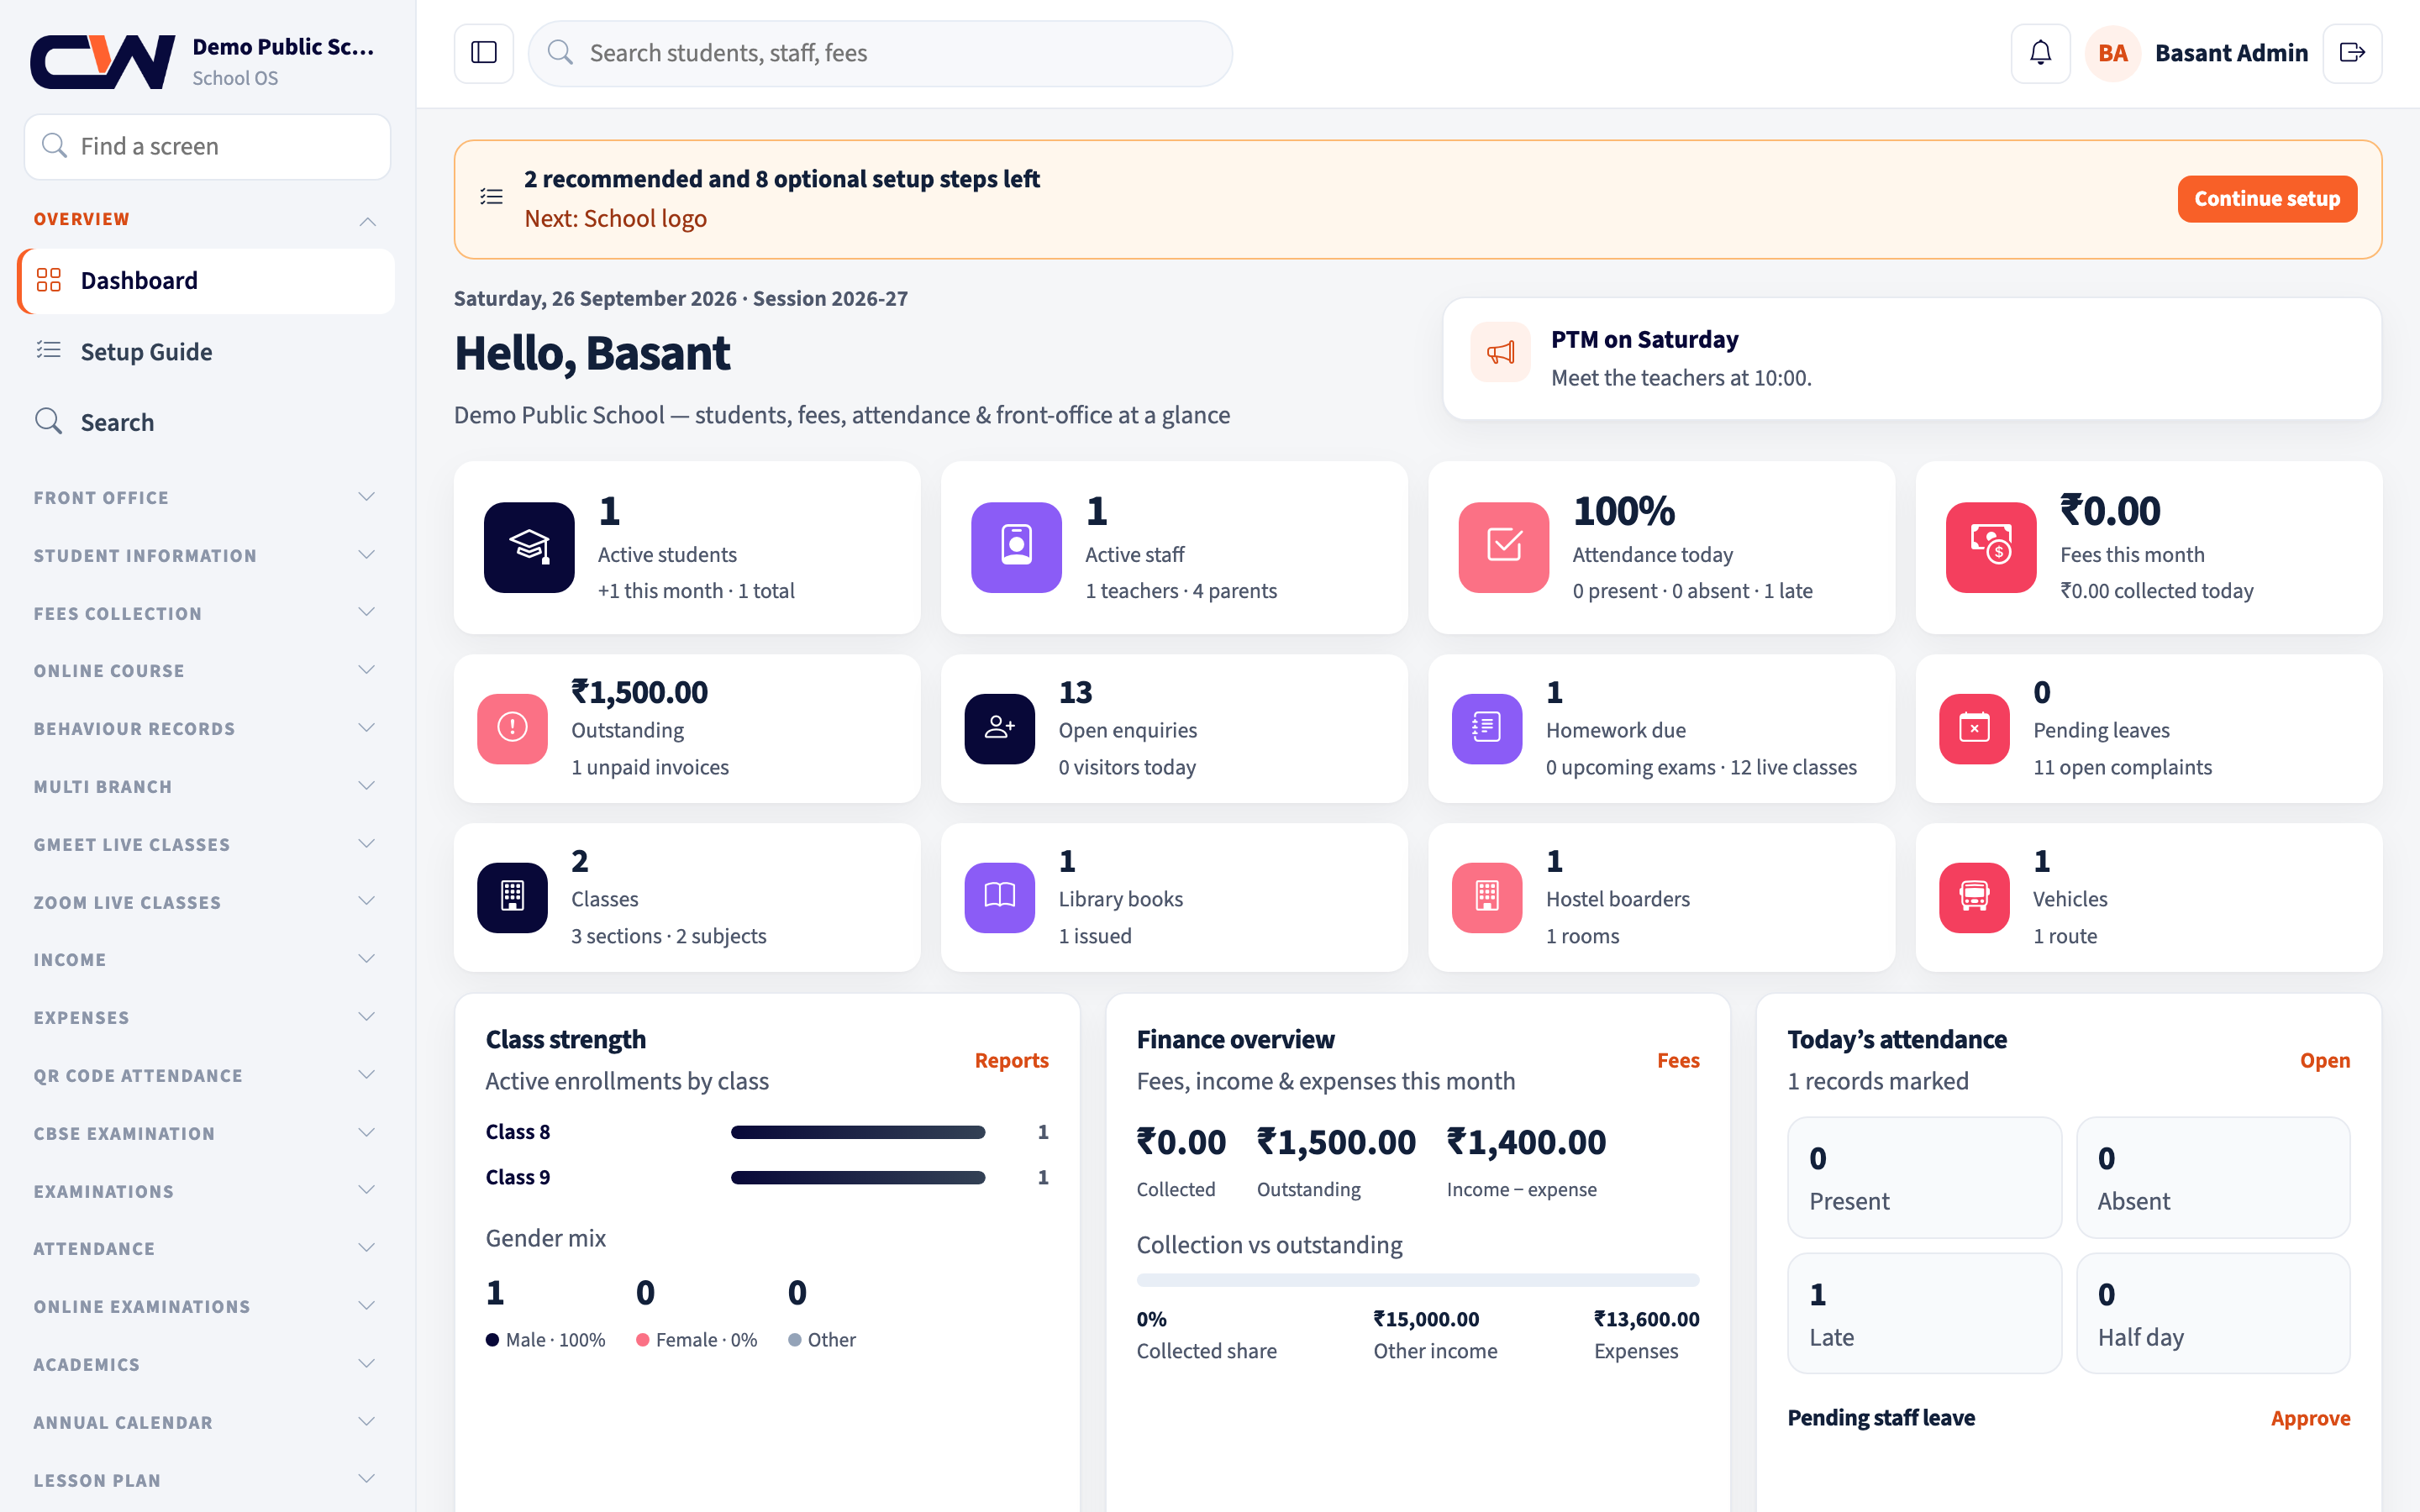Click the Active staff badge icon

click(1016, 547)
